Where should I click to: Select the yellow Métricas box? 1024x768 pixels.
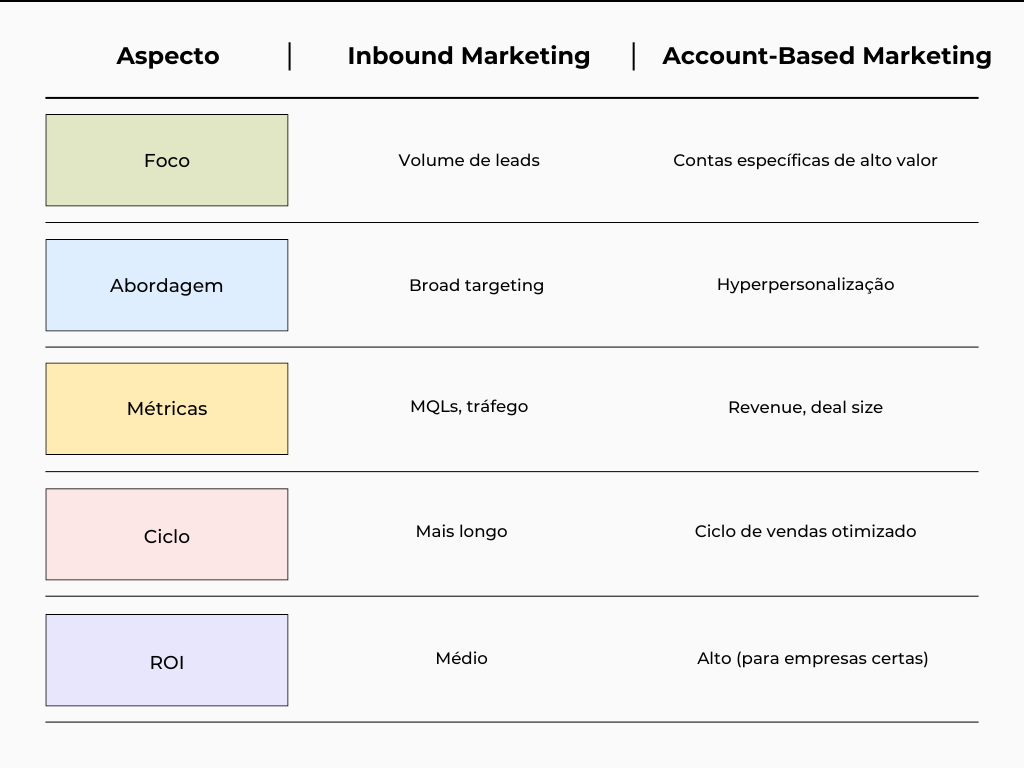click(x=167, y=409)
